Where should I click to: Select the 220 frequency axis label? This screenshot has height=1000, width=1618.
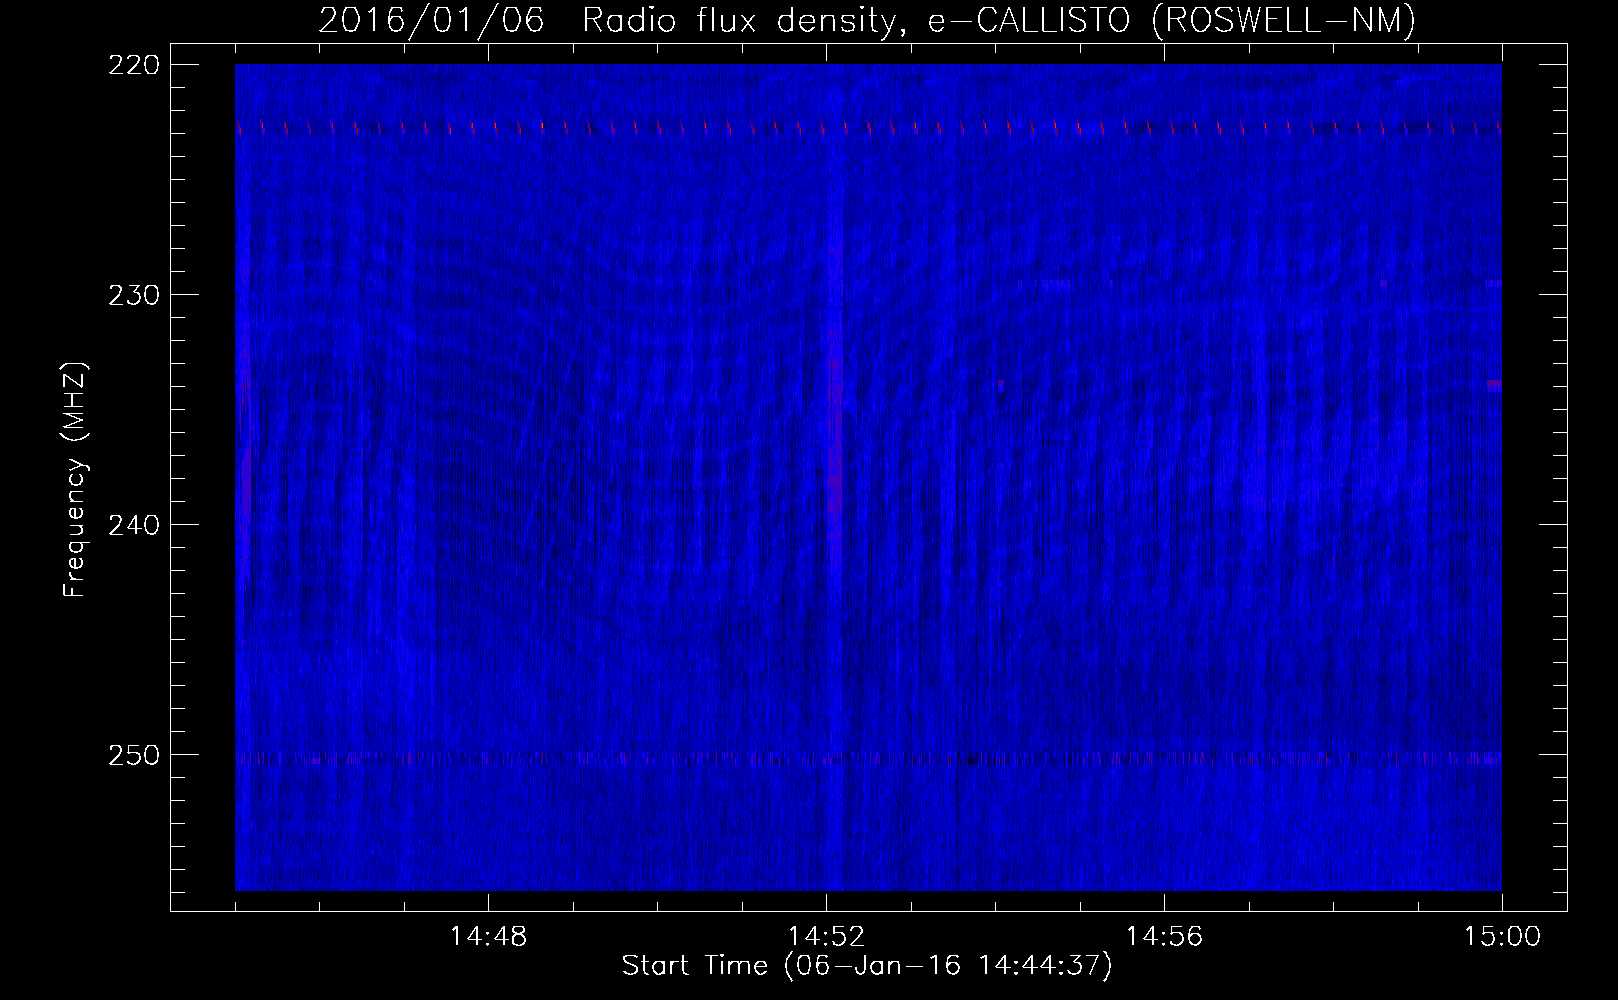[x=134, y=64]
